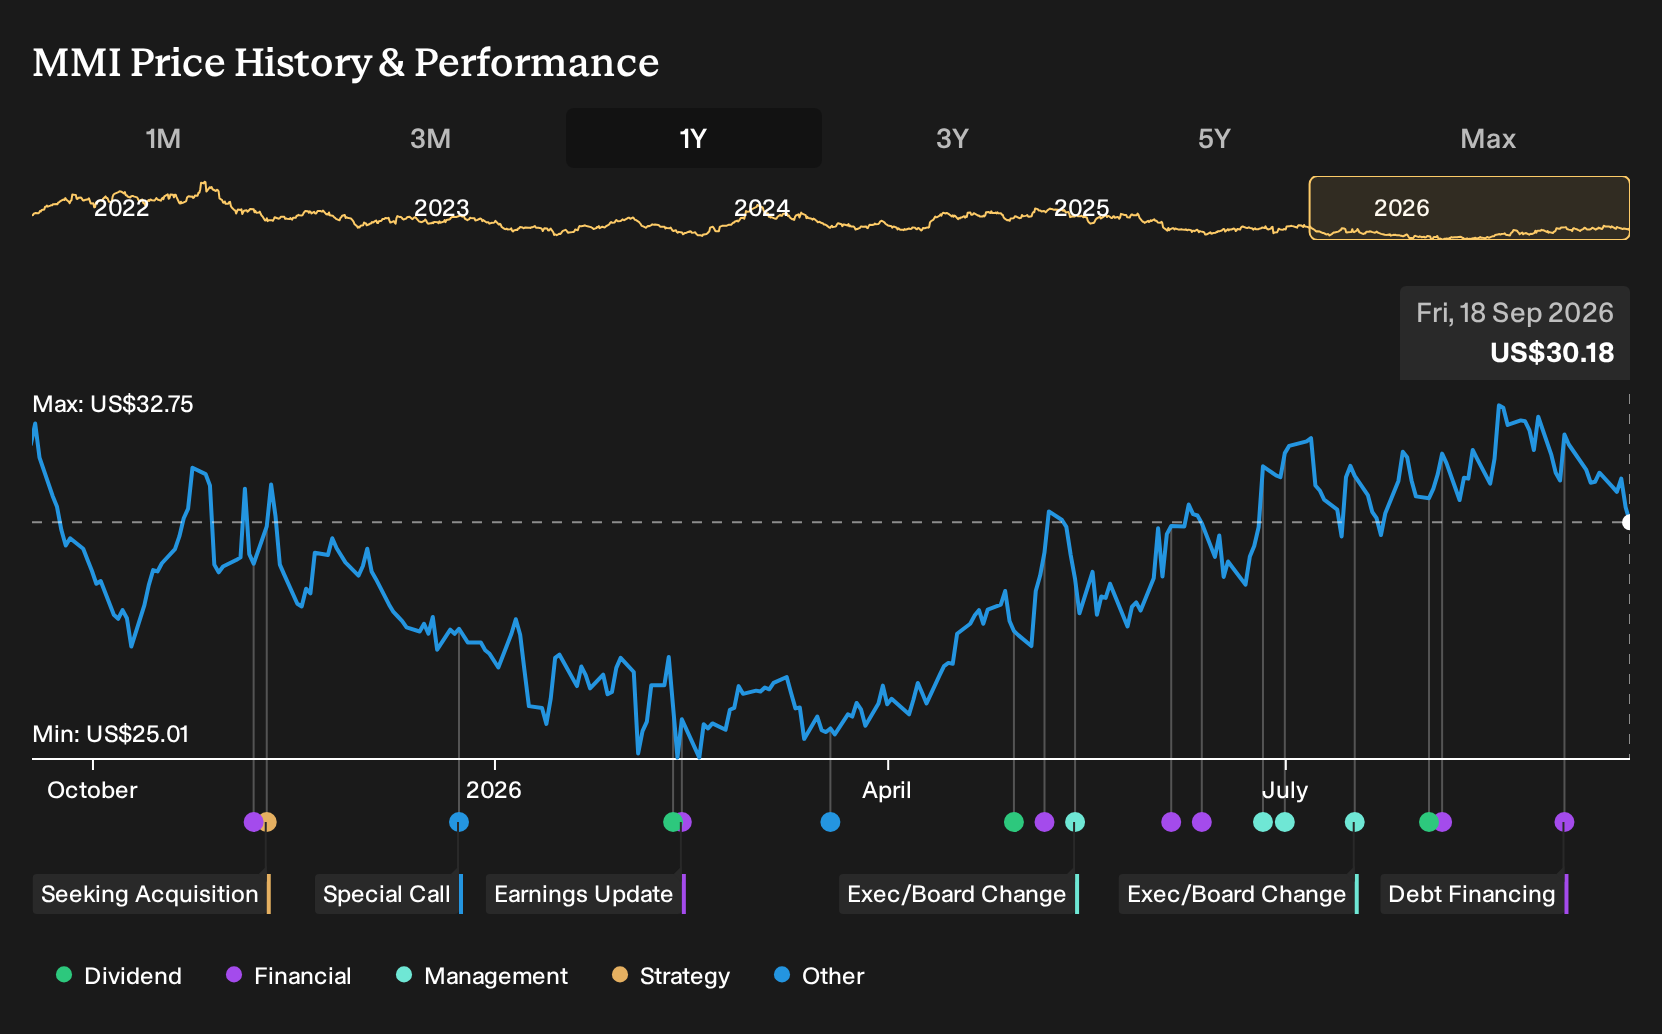Open the first Exec/Board Change label near April
The image size is (1662, 1034).
pos(958,894)
